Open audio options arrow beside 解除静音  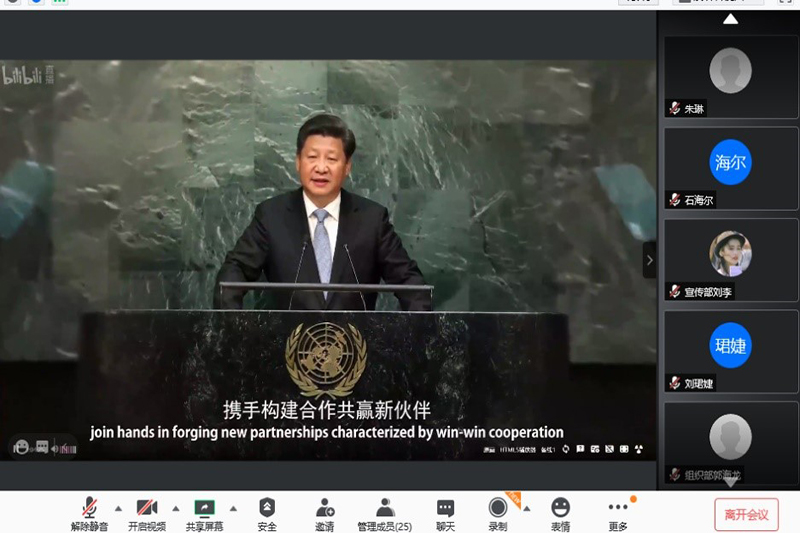(x=118, y=509)
